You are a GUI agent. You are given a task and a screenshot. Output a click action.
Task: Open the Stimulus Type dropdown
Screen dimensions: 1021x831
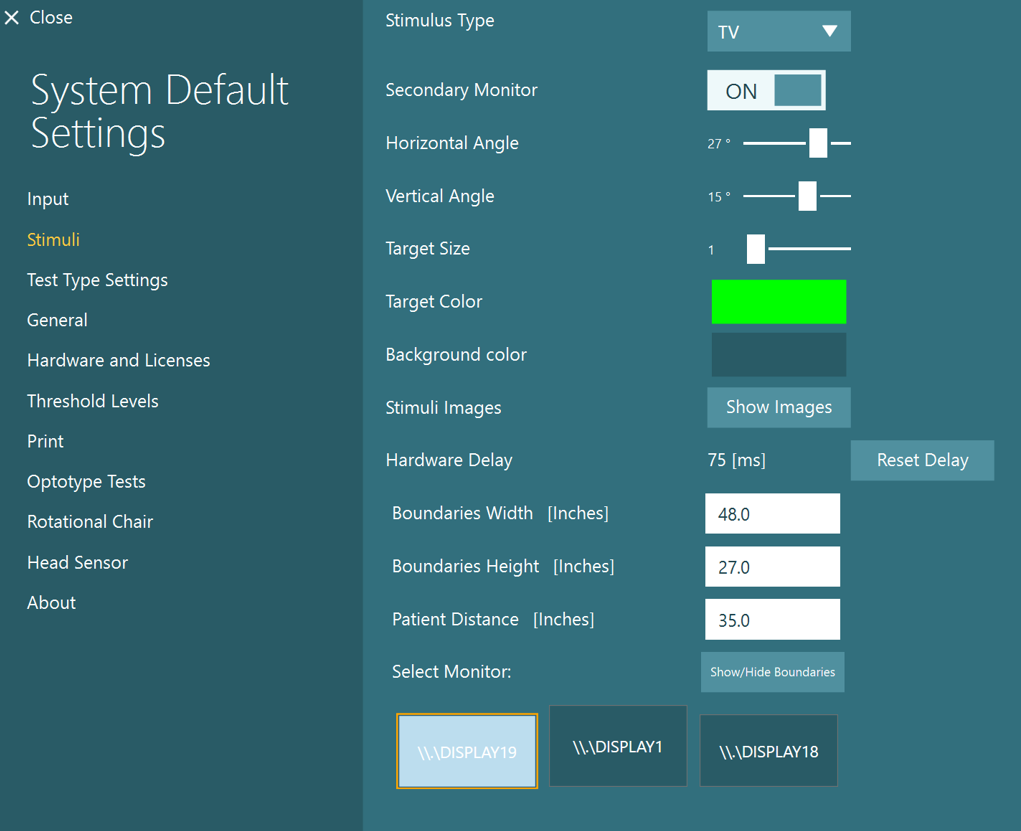point(778,32)
